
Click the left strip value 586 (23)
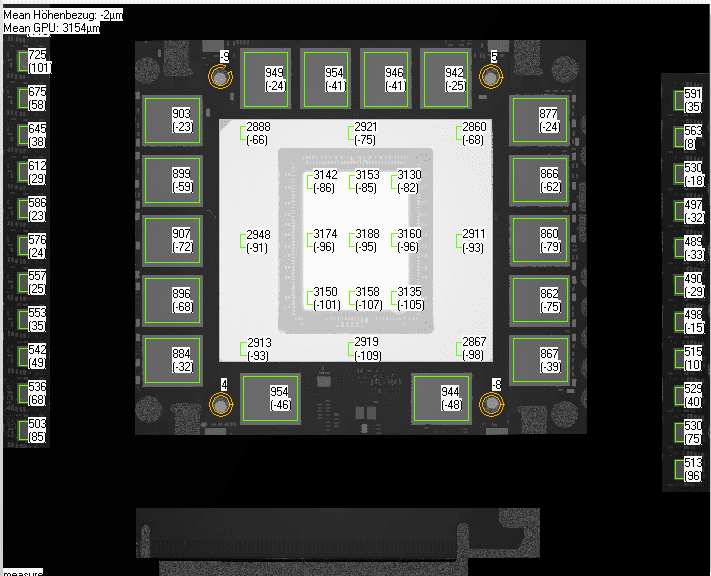pyautogui.click(x=37, y=209)
